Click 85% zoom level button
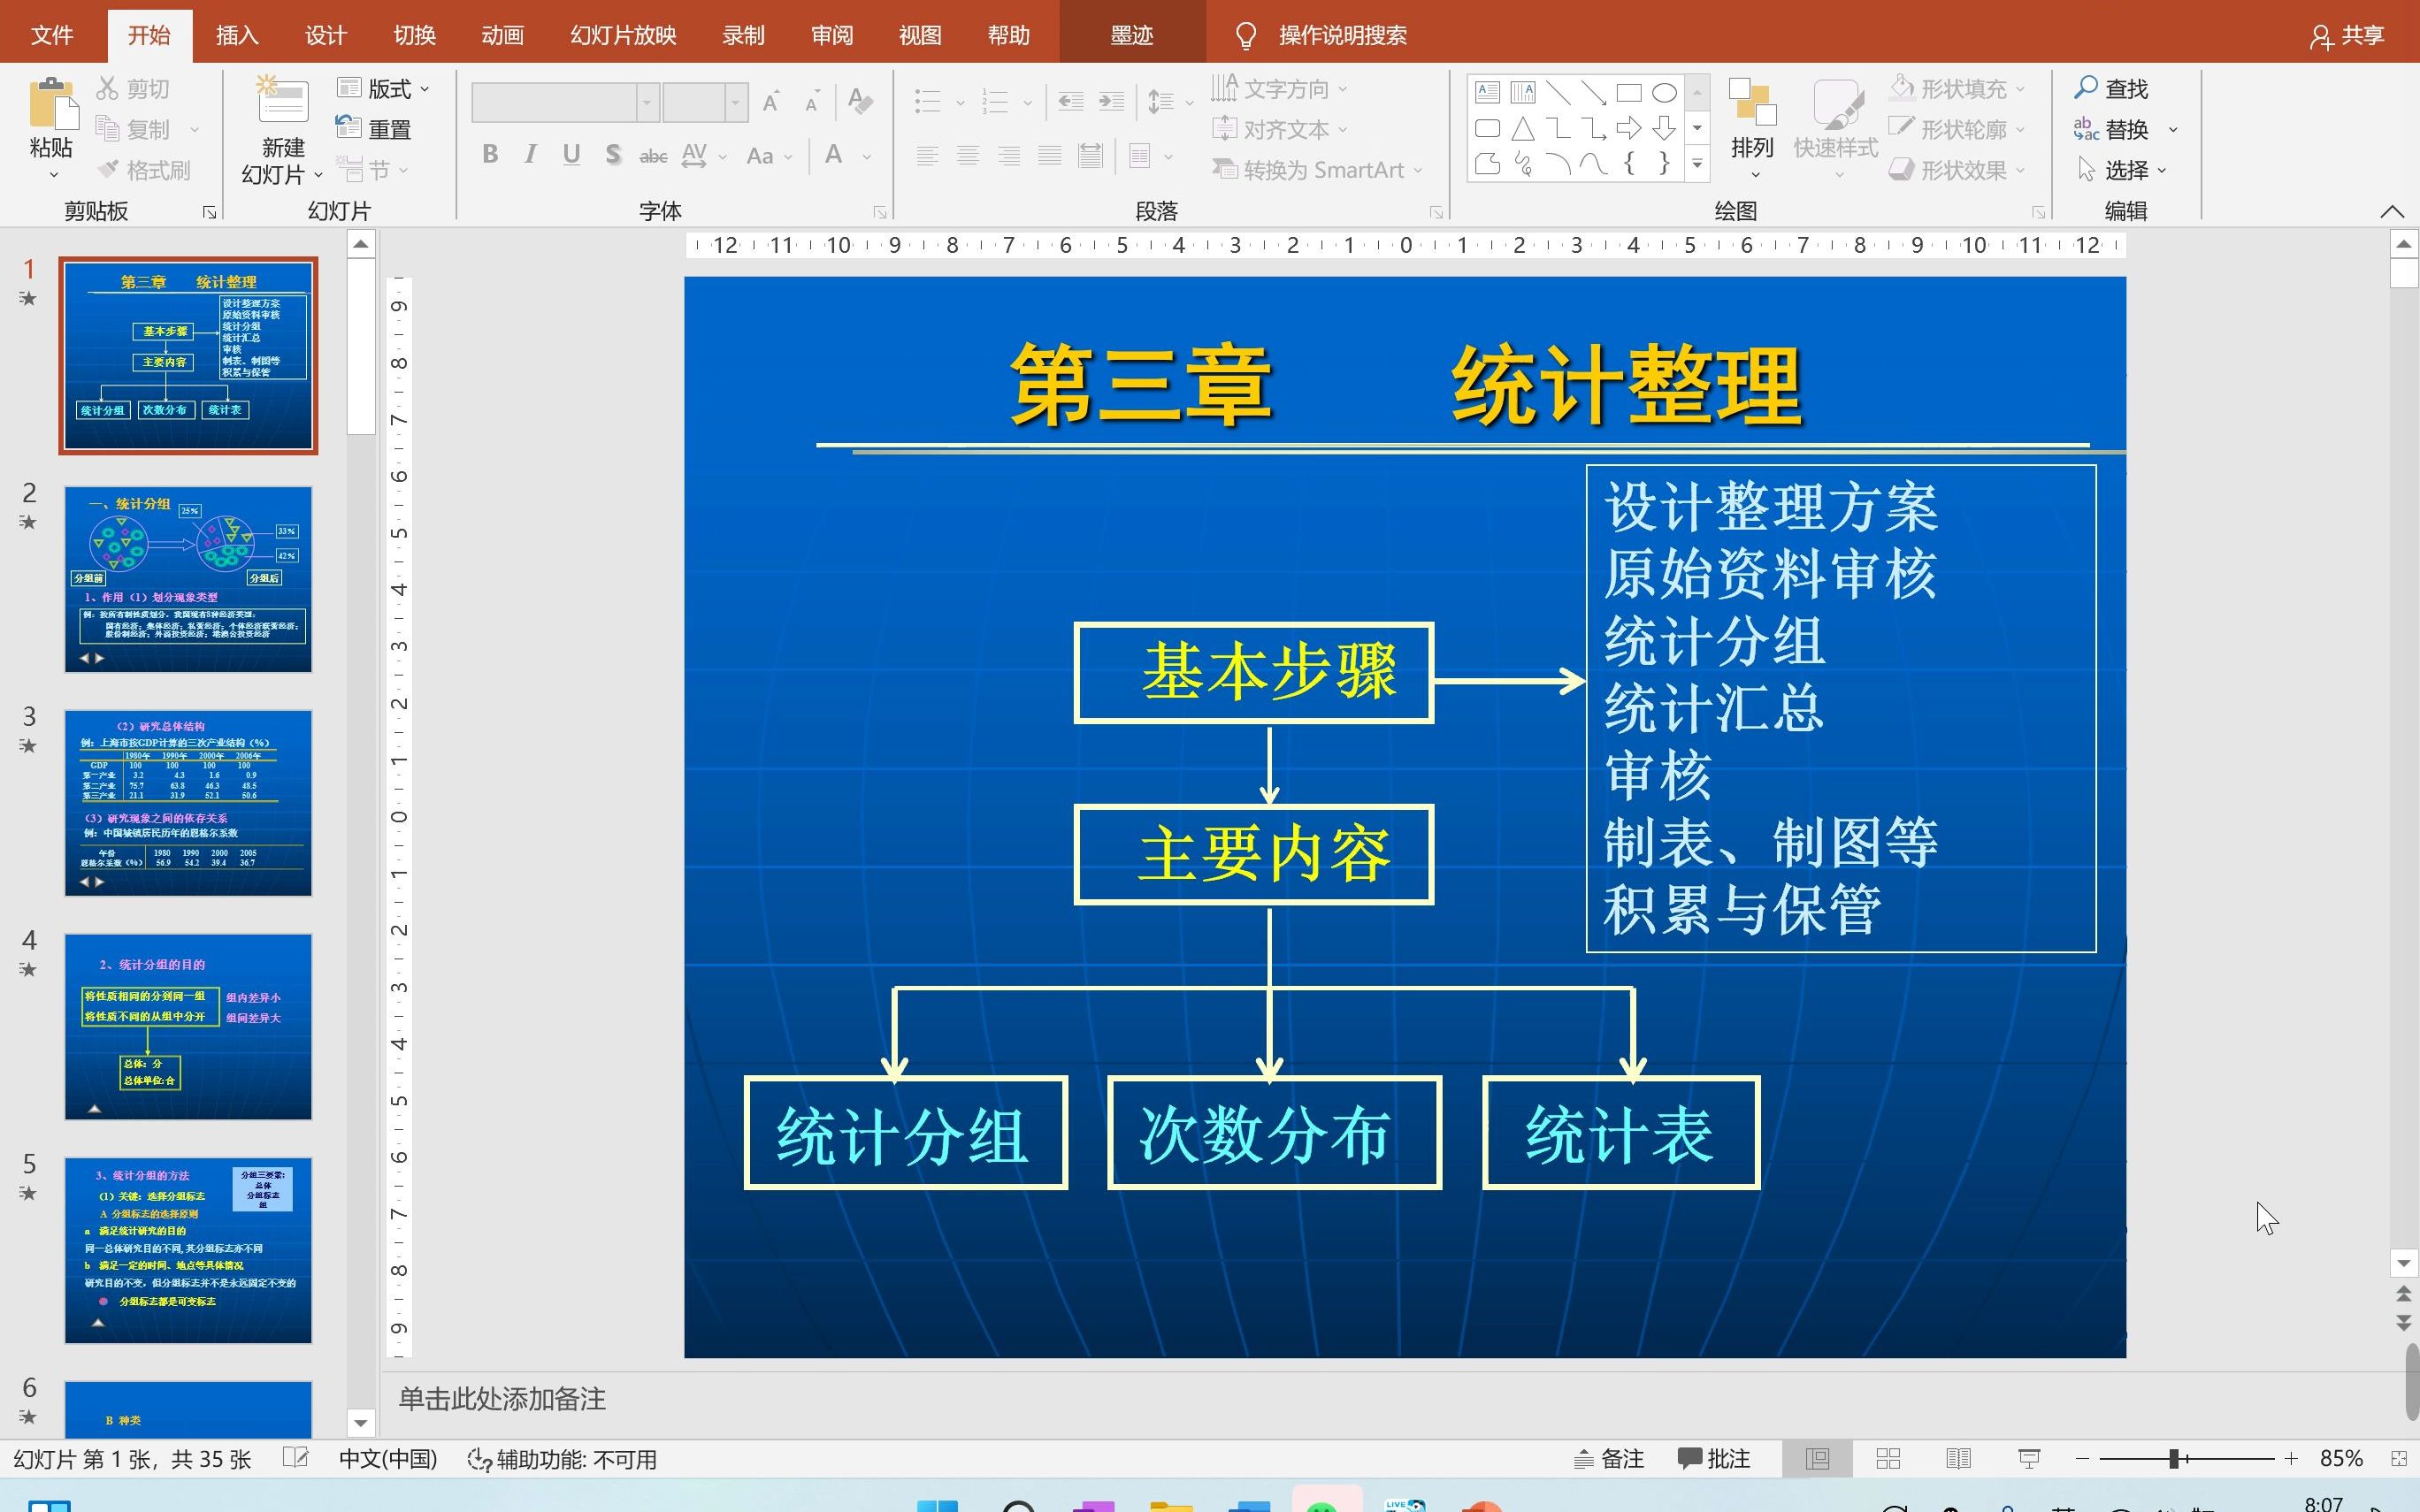Viewport: 2420px width, 1512px height. 2340,1459
